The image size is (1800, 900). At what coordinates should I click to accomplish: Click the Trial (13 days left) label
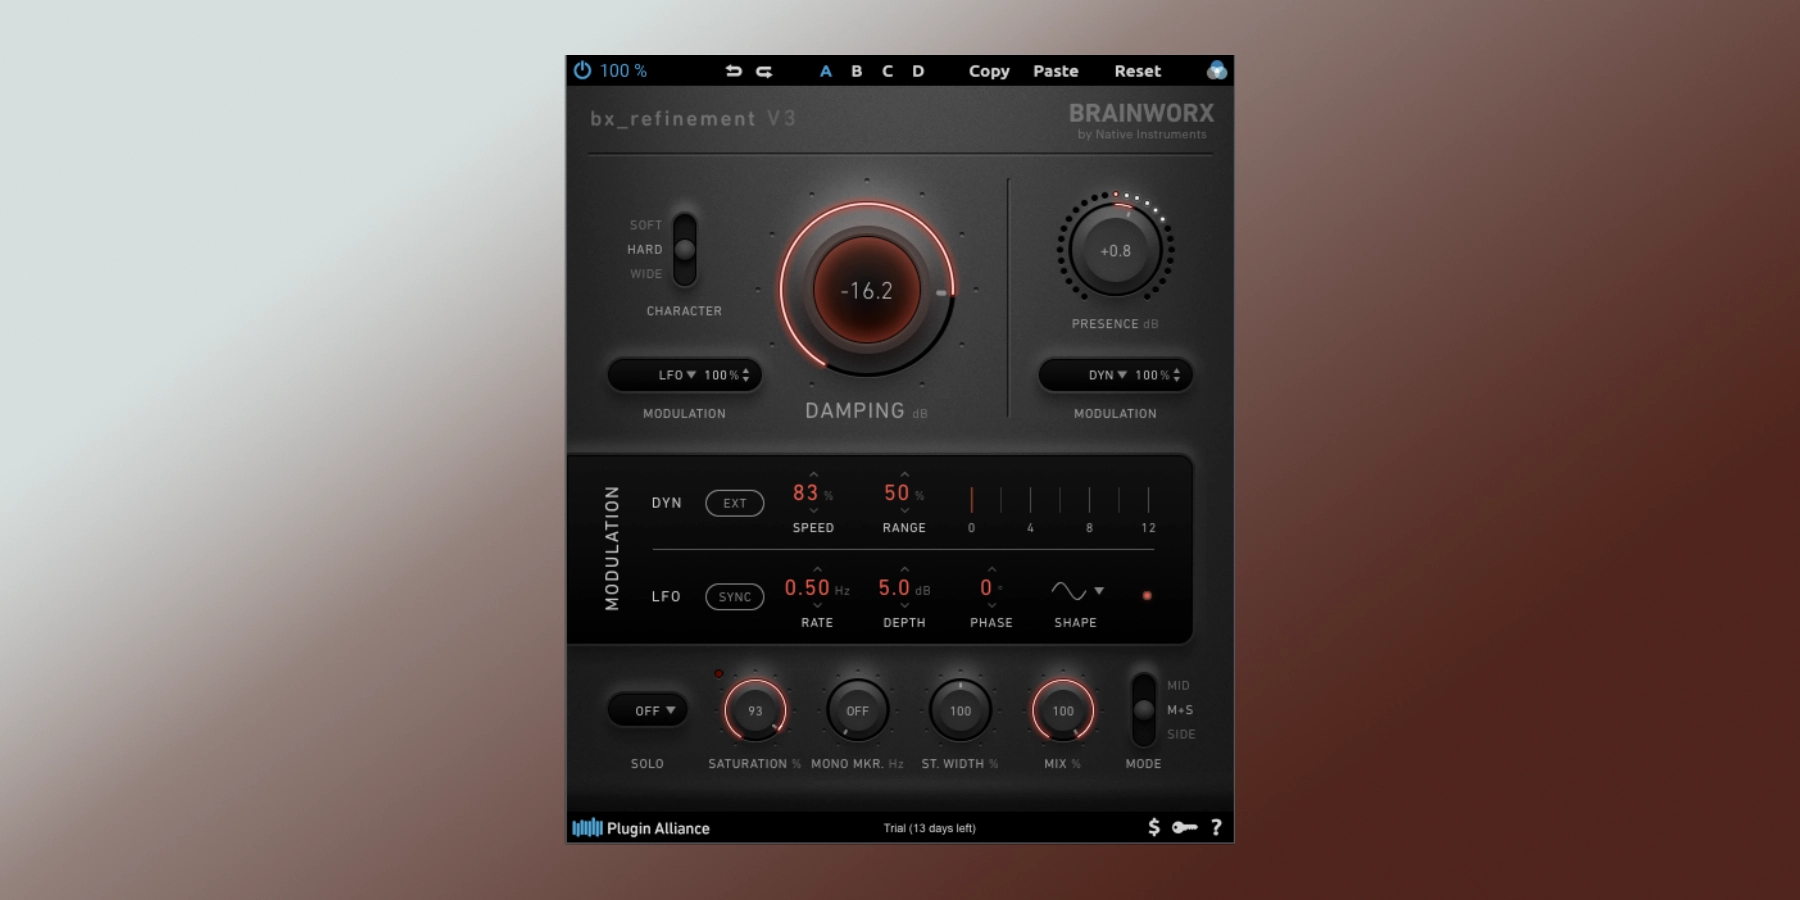(929, 827)
